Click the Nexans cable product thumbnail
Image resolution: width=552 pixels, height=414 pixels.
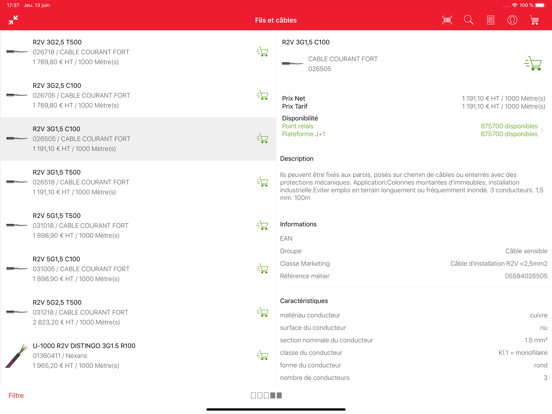[16, 356]
